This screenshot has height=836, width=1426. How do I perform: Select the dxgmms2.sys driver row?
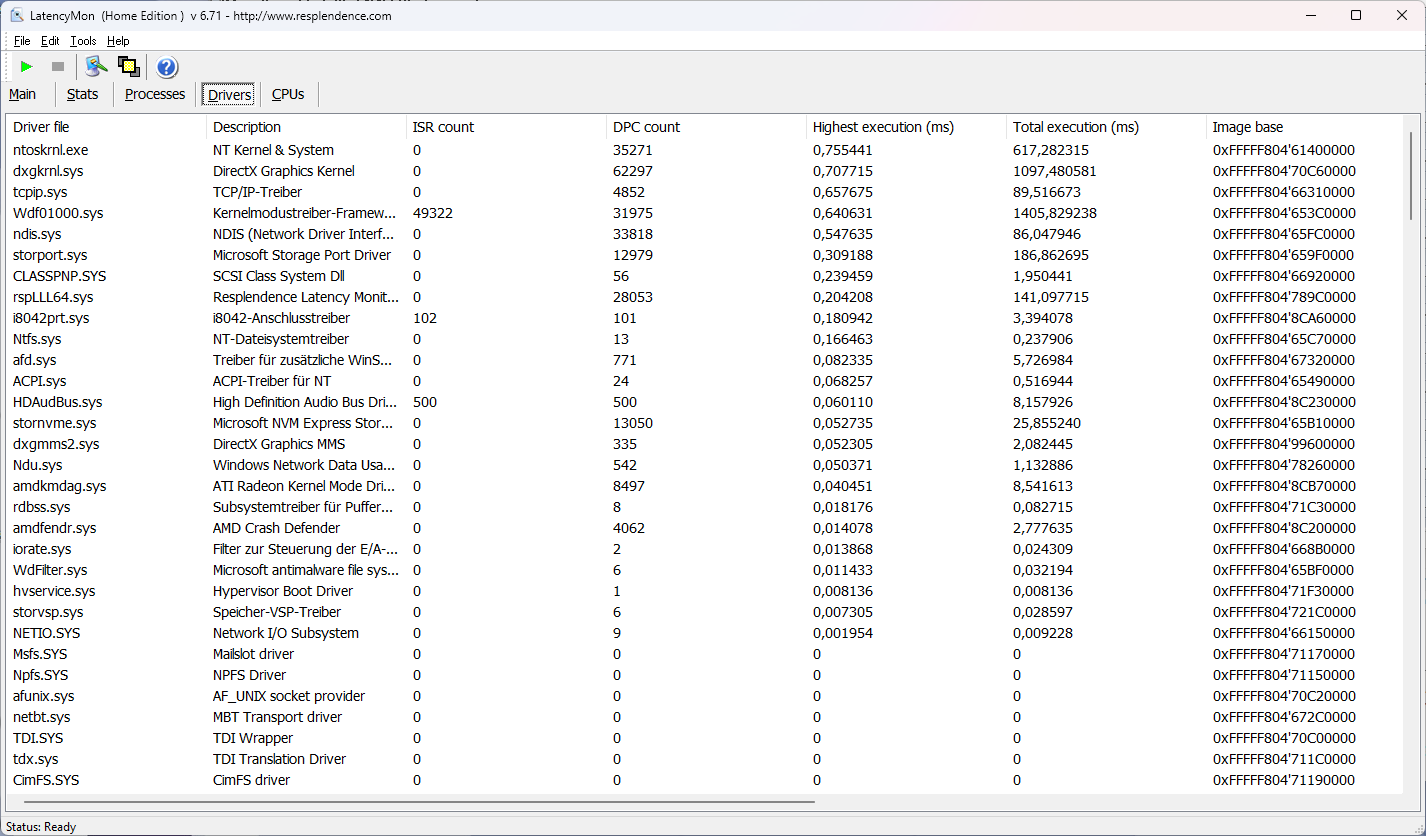[706, 444]
